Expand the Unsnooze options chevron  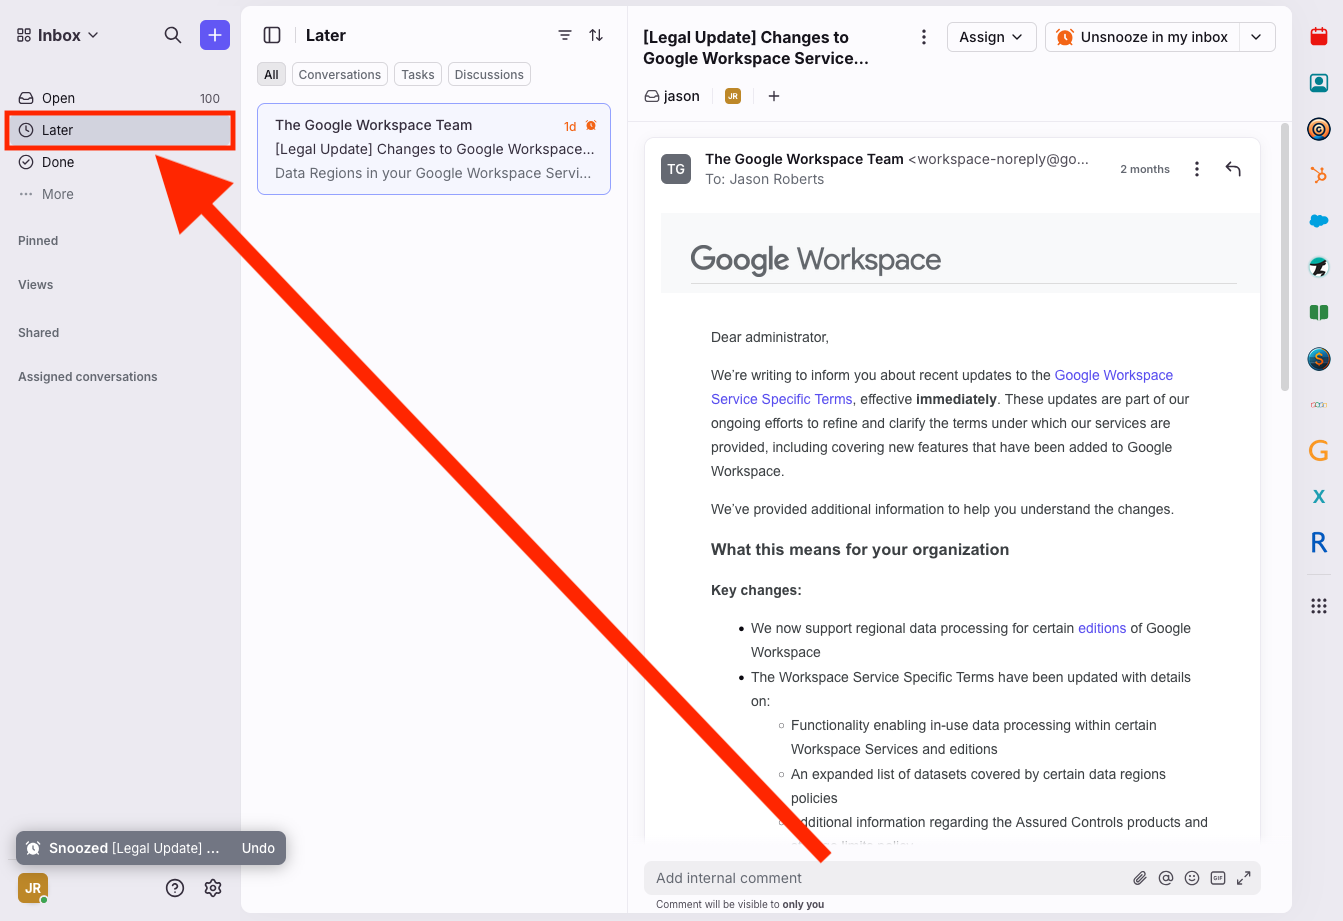pyautogui.click(x=1257, y=37)
